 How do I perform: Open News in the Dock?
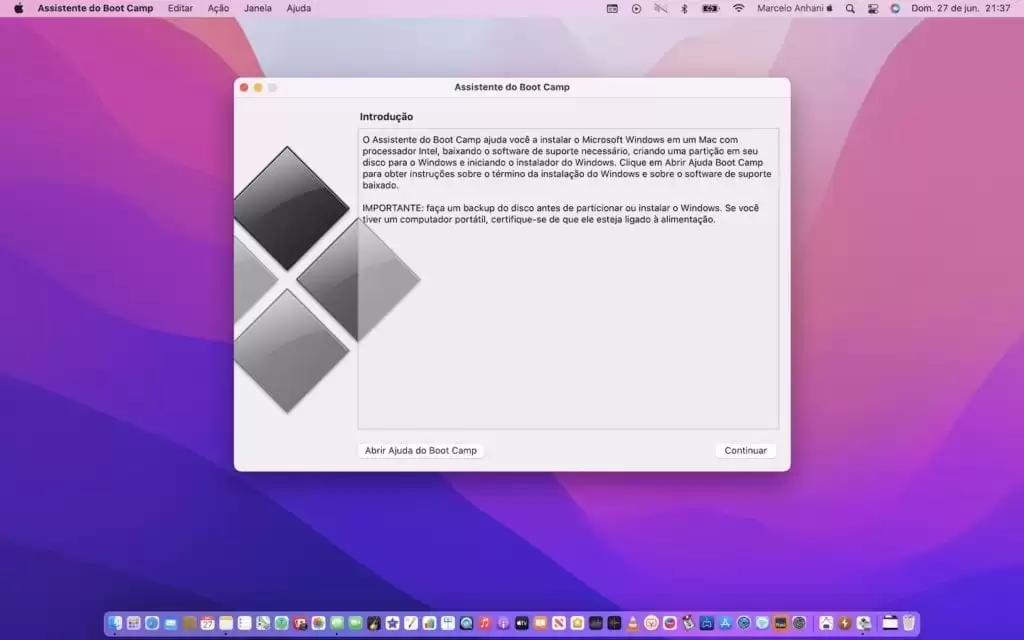[x=558, y=624]
